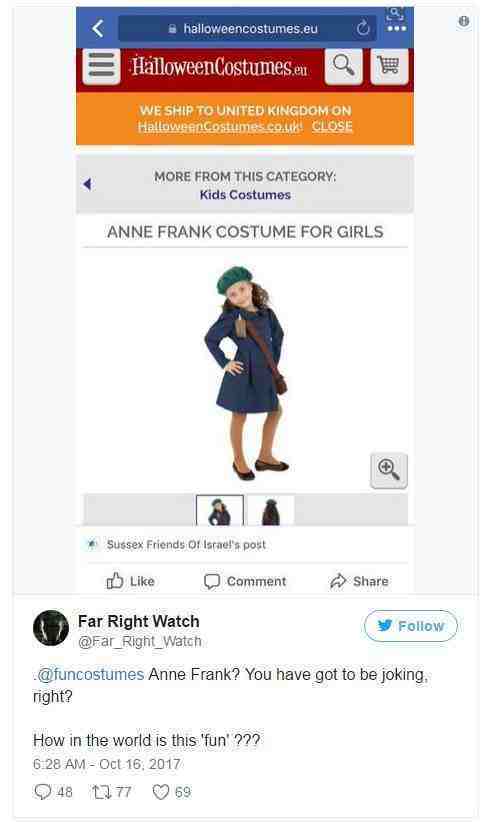The image size is (492, 822).
Task: Follow Far Right Watch on Twitter
Action: pos(410,626)
